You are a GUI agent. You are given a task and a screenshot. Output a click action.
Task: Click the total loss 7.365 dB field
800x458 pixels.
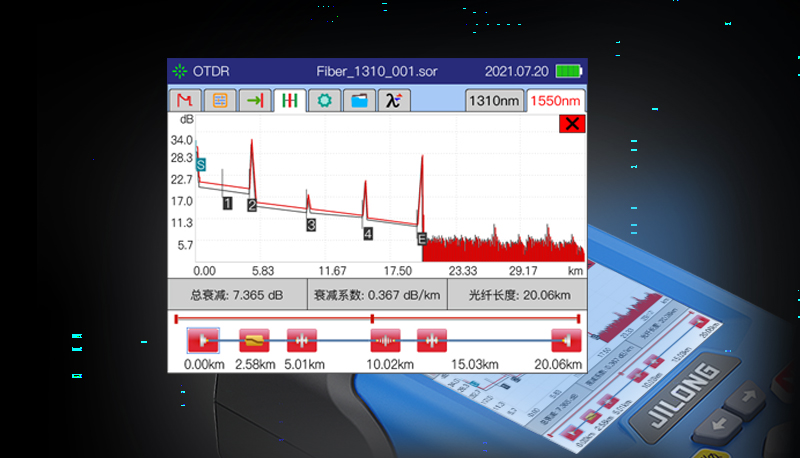(x=237, y=295)
